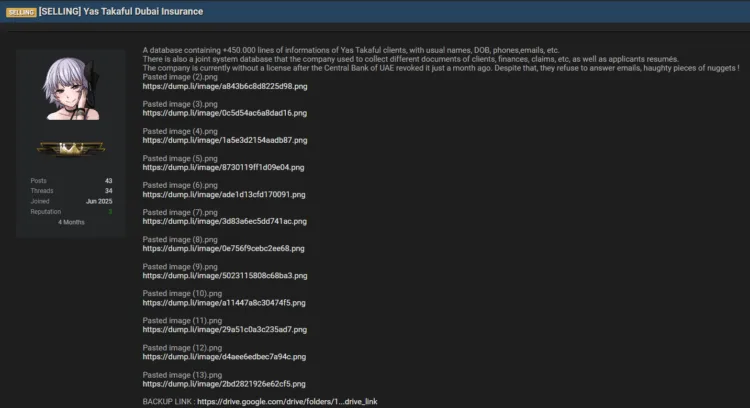
Task: Open the 2bd2821926e62cf5.png image link
Action: (x=224, y=384)
